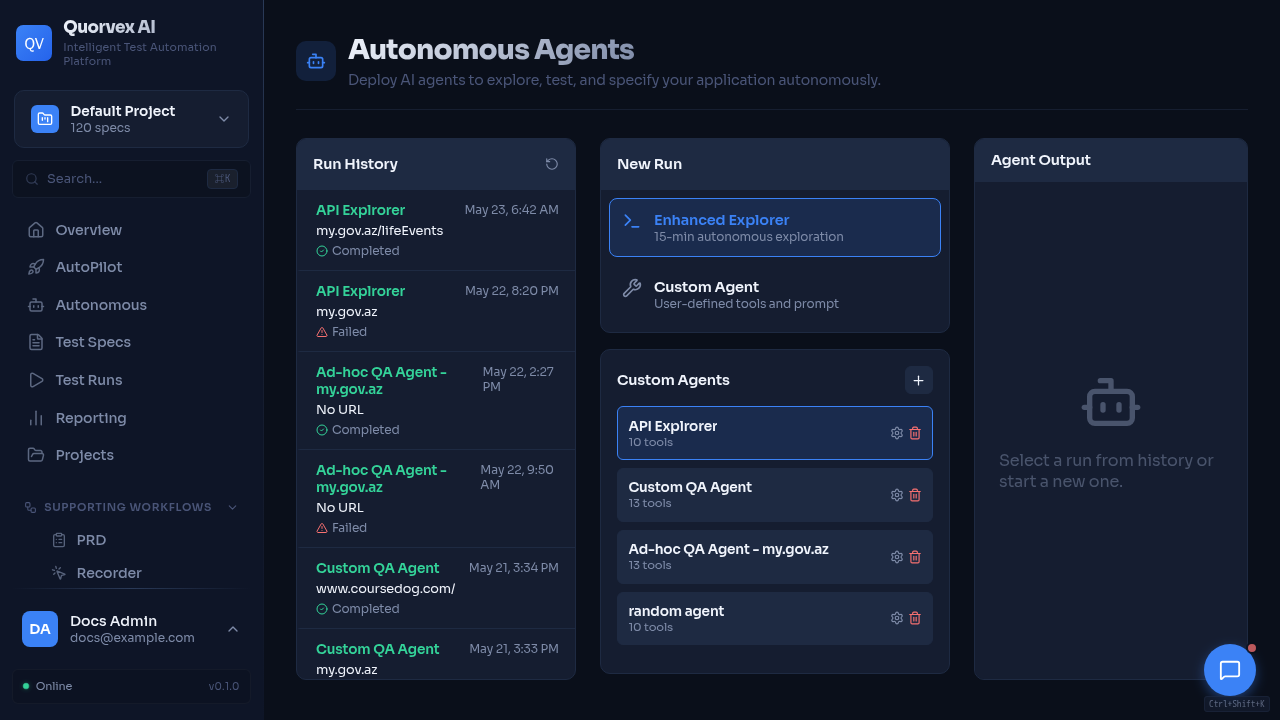Open the chat assistant bubble

pos(1230,670)
